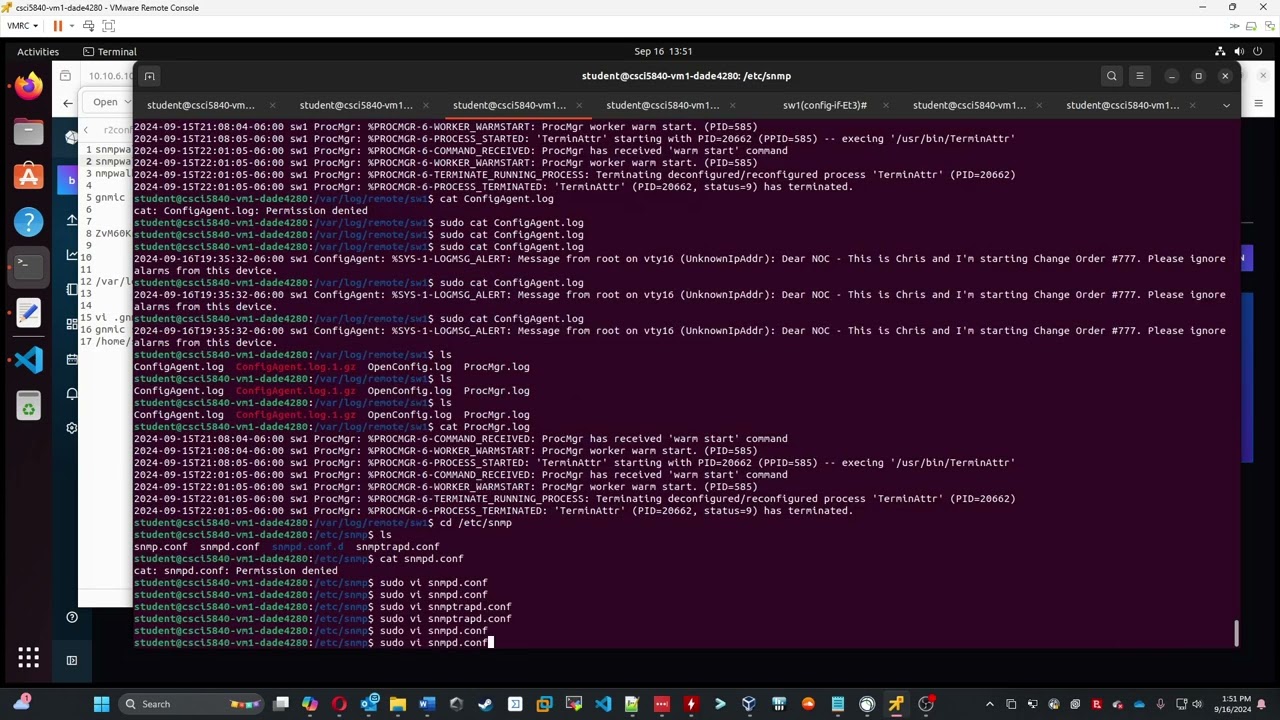Open Ubuntu Software from the dock
The height and width of the screenshot is (720, 1280).
28,177
